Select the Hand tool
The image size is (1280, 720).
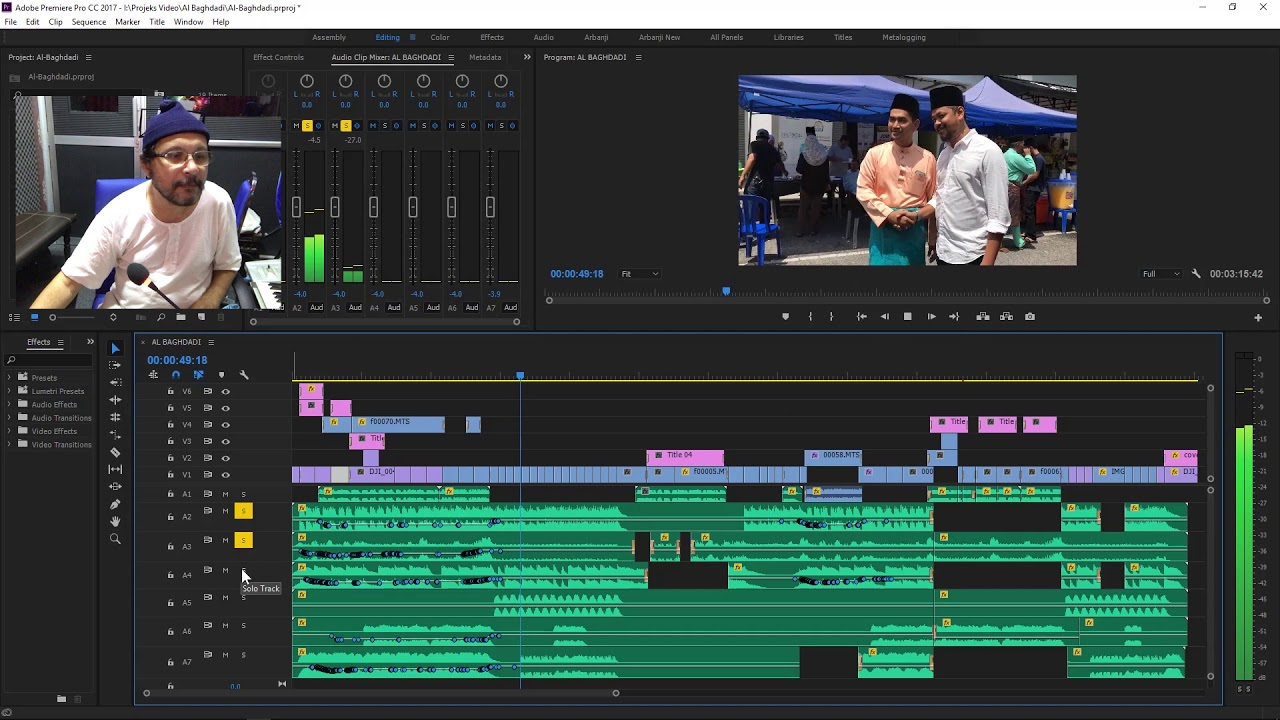[x=115, y=521]
